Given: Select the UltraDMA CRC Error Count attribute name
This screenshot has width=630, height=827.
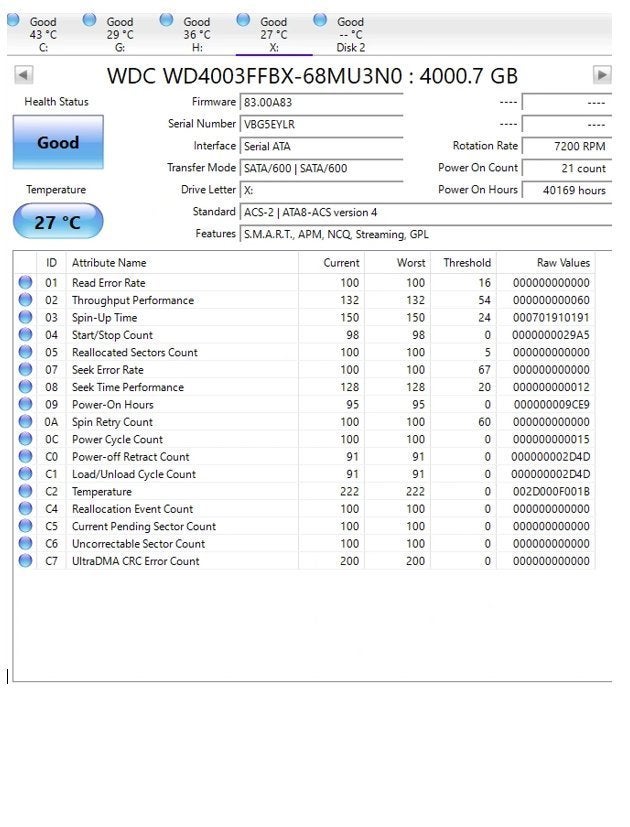Looking at the screenshot, I should click(136, 561).
